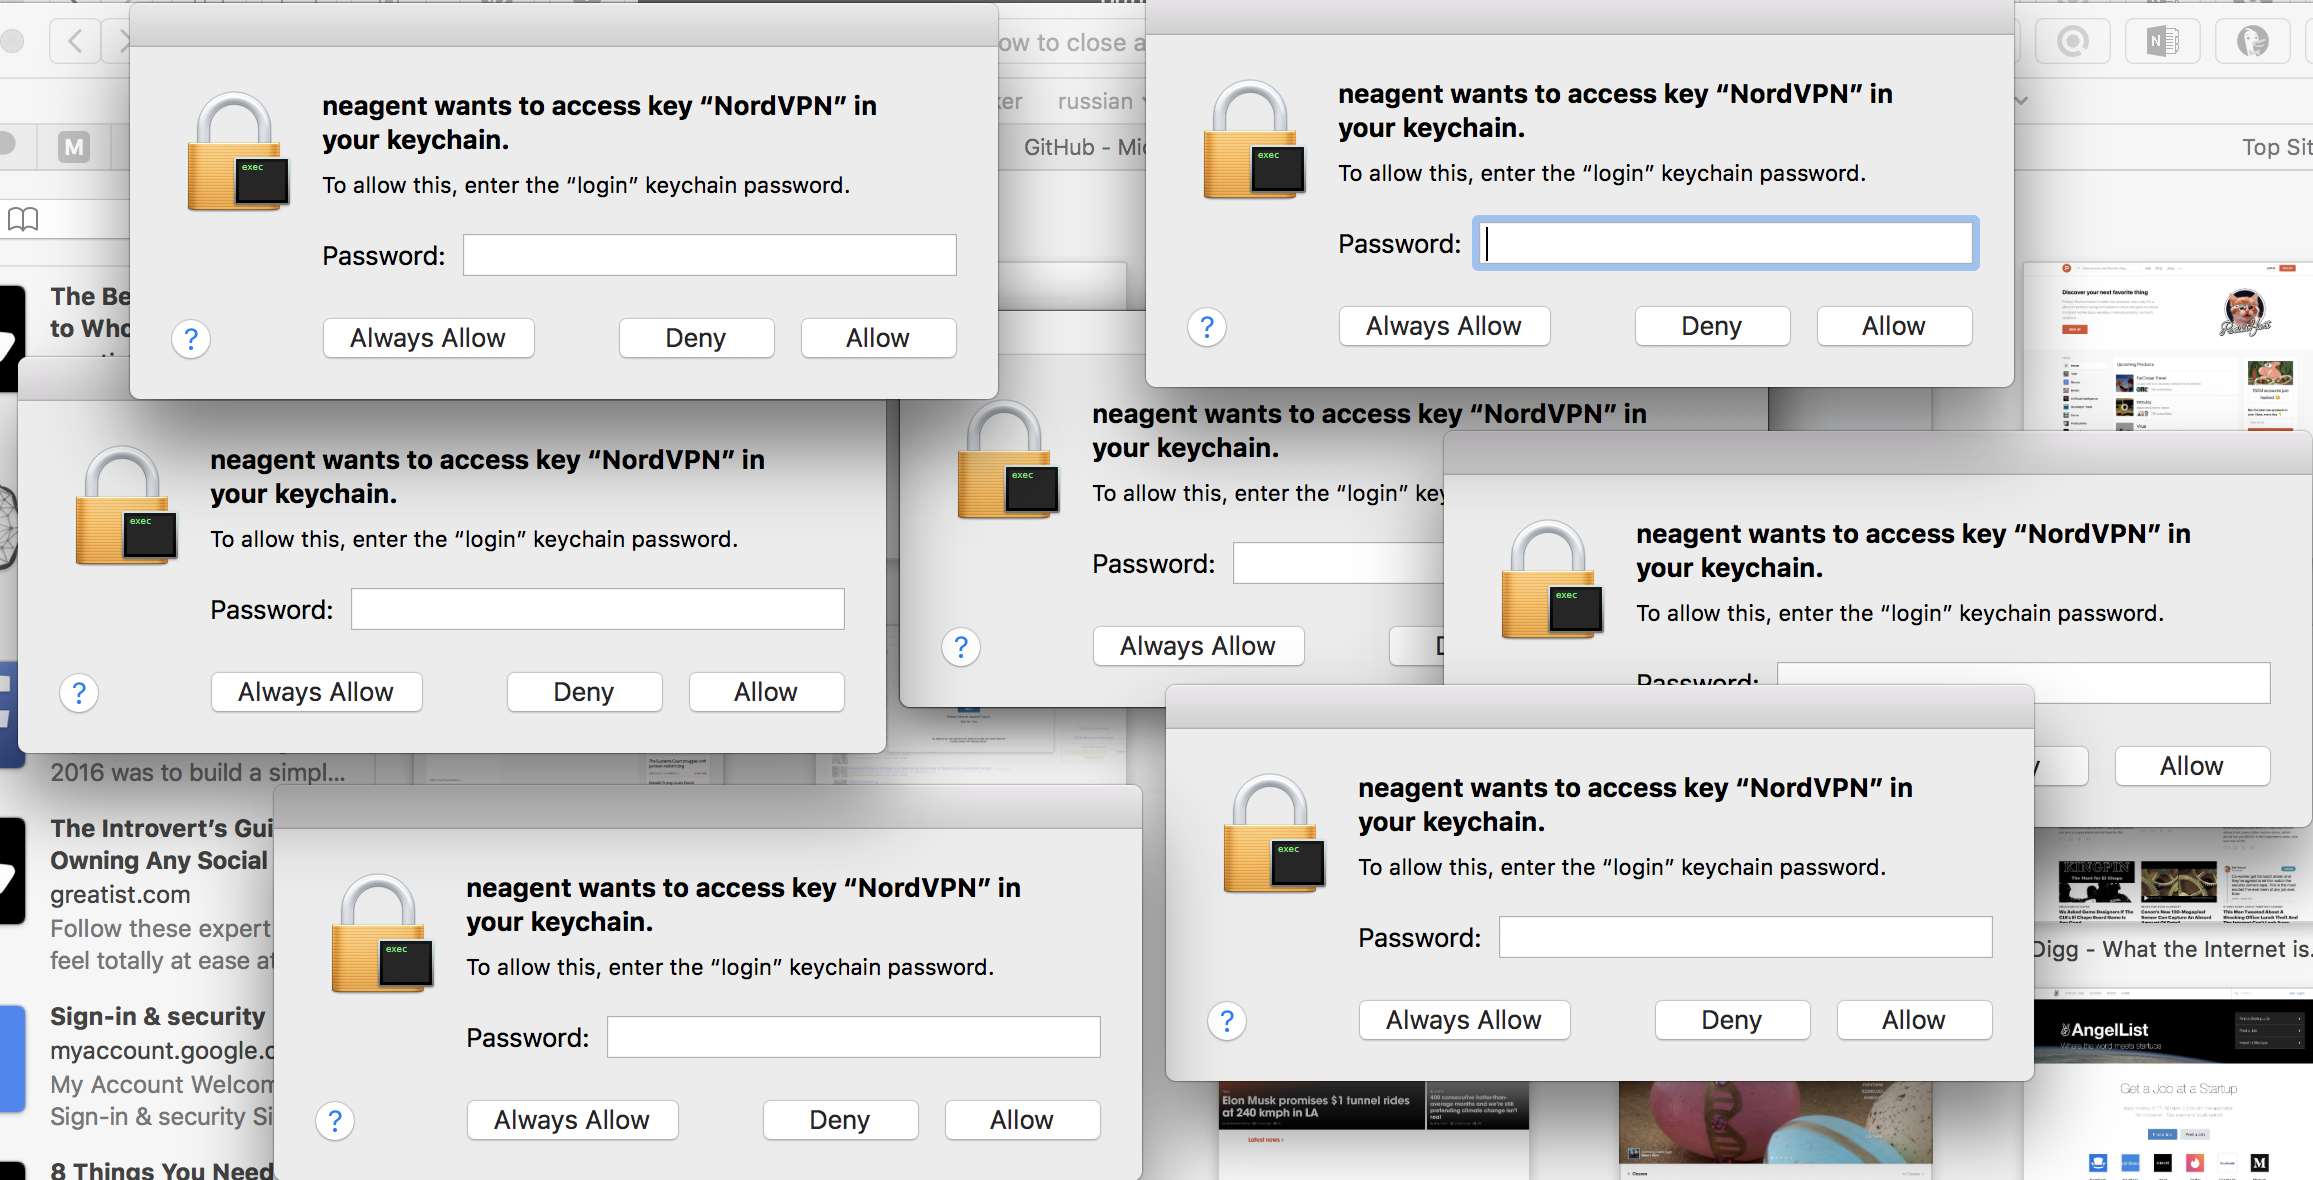Click the DuckDuckGo duck extension icon
The height and width of the screenshot is (1180, 2313).
(2251, 41)
